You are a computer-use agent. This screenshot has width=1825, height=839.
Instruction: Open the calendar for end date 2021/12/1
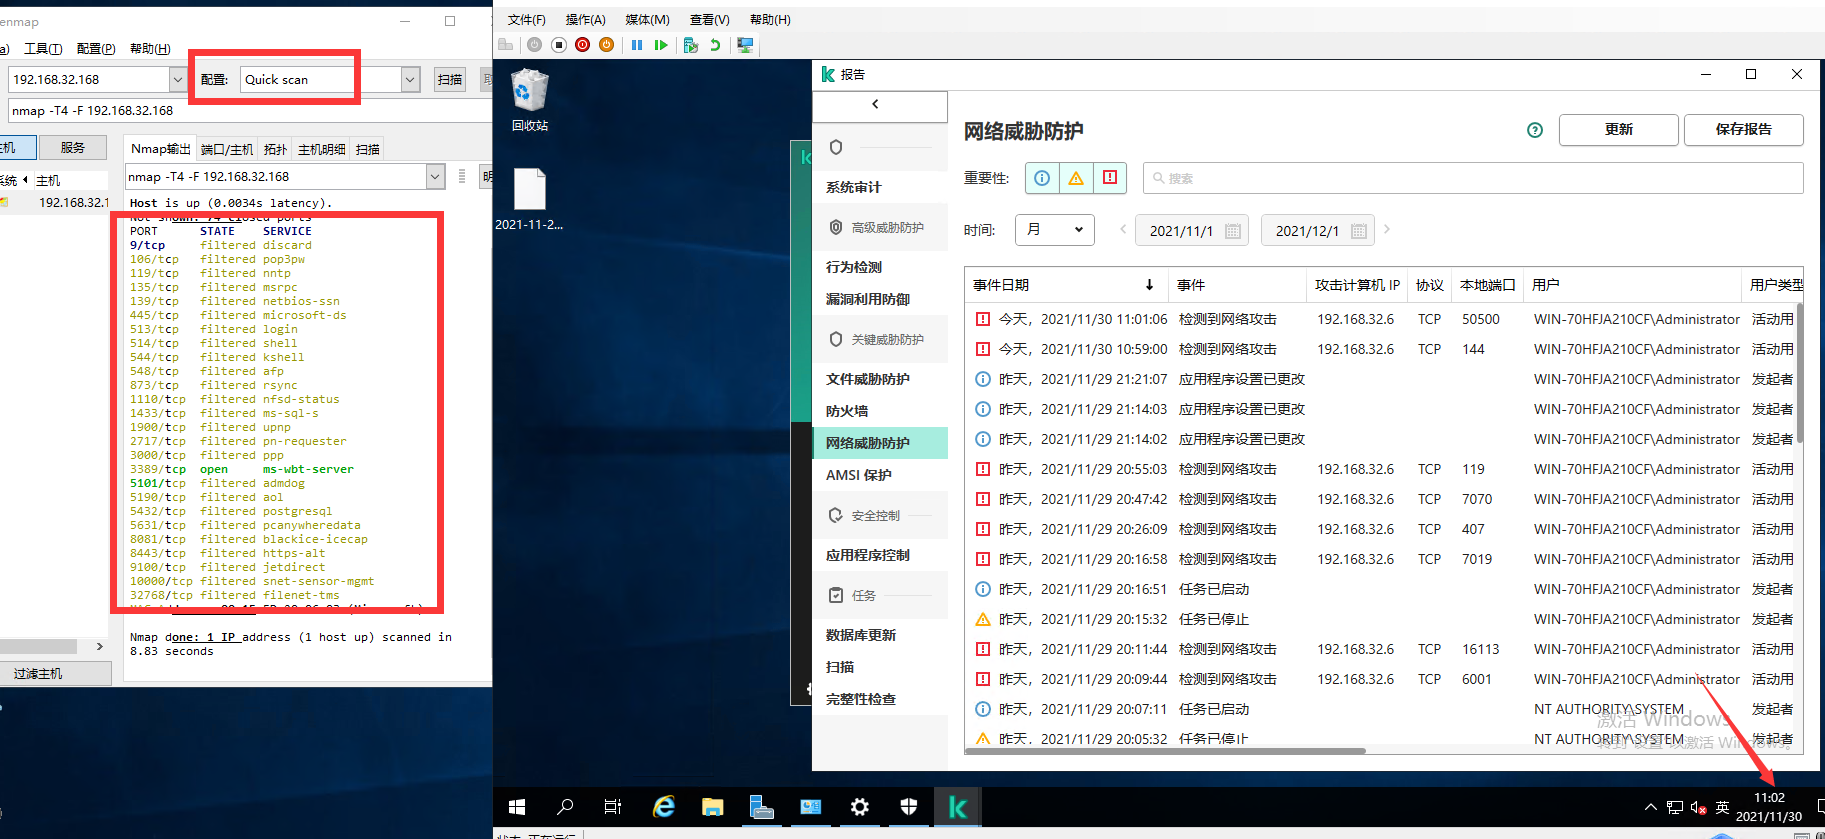click(x=1358, y=231)
